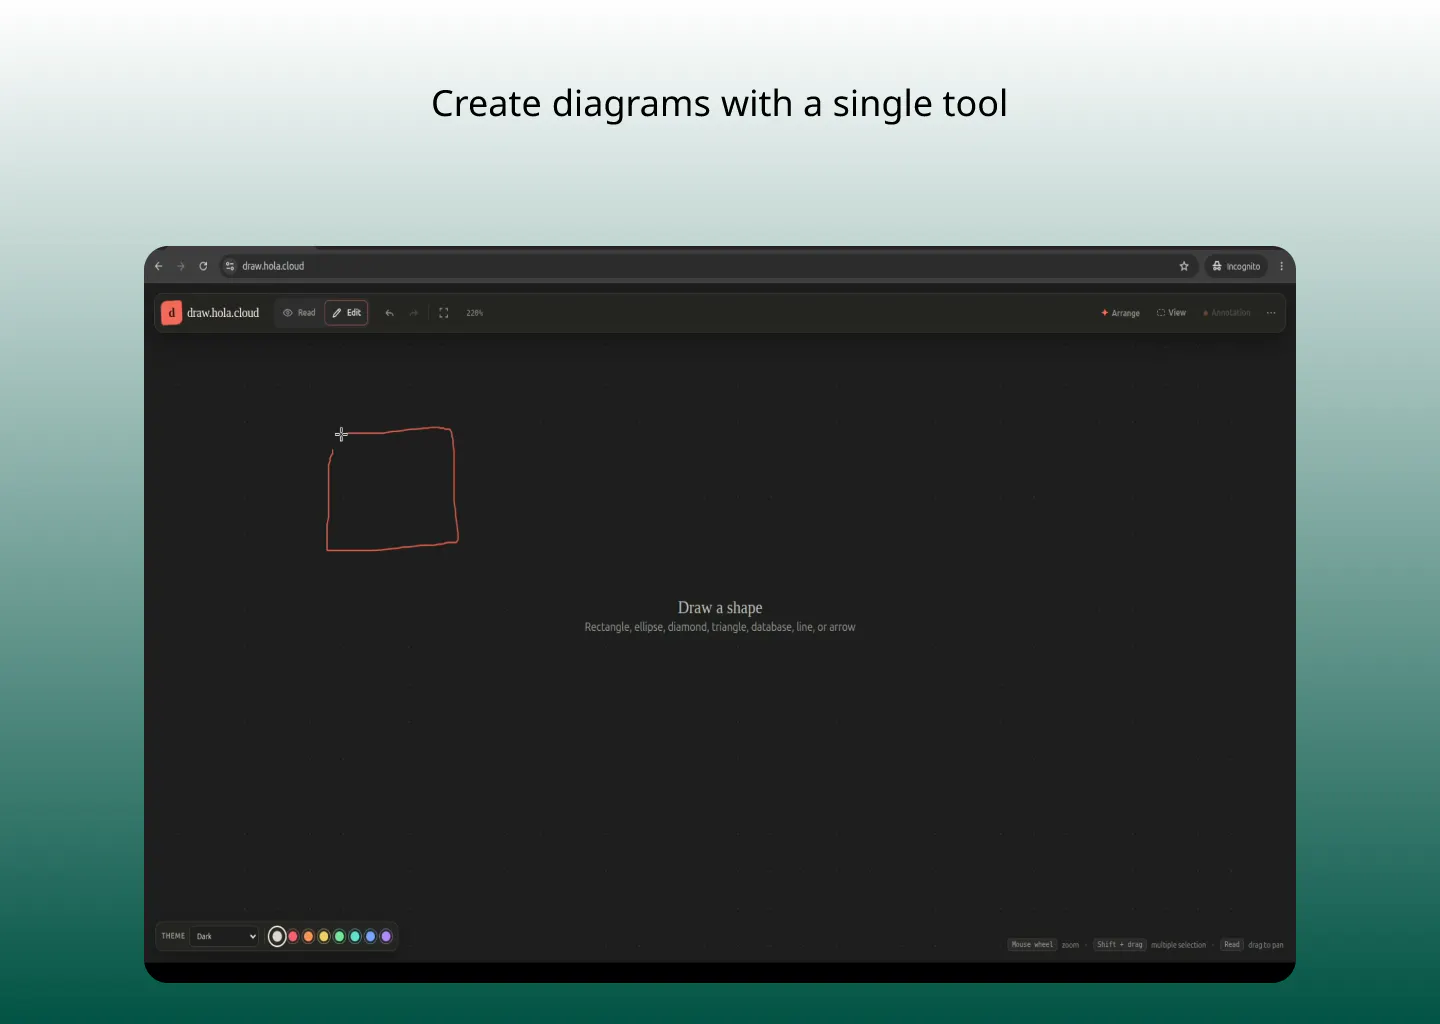This screenshot has width=1440, height=1024.
Task: Open the browser three-dot menu
Action: (1281, 266)
